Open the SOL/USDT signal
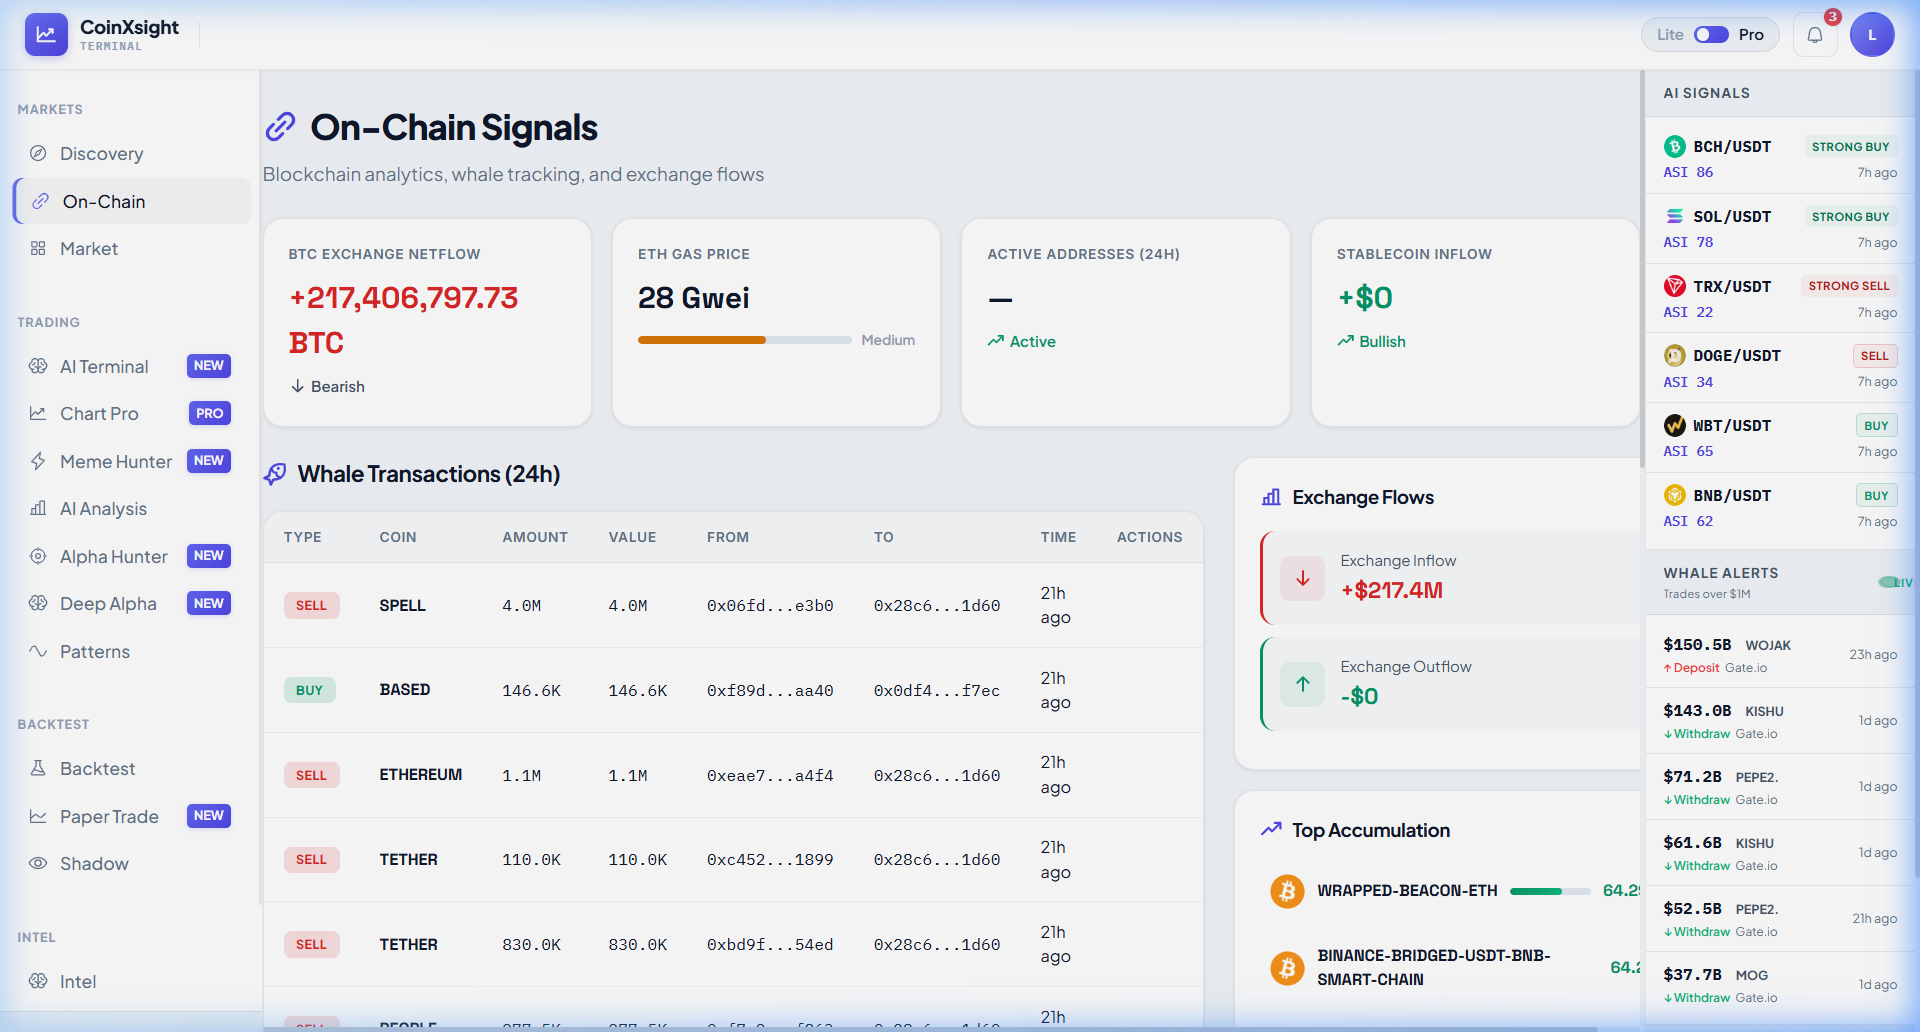 [1780, 229]
